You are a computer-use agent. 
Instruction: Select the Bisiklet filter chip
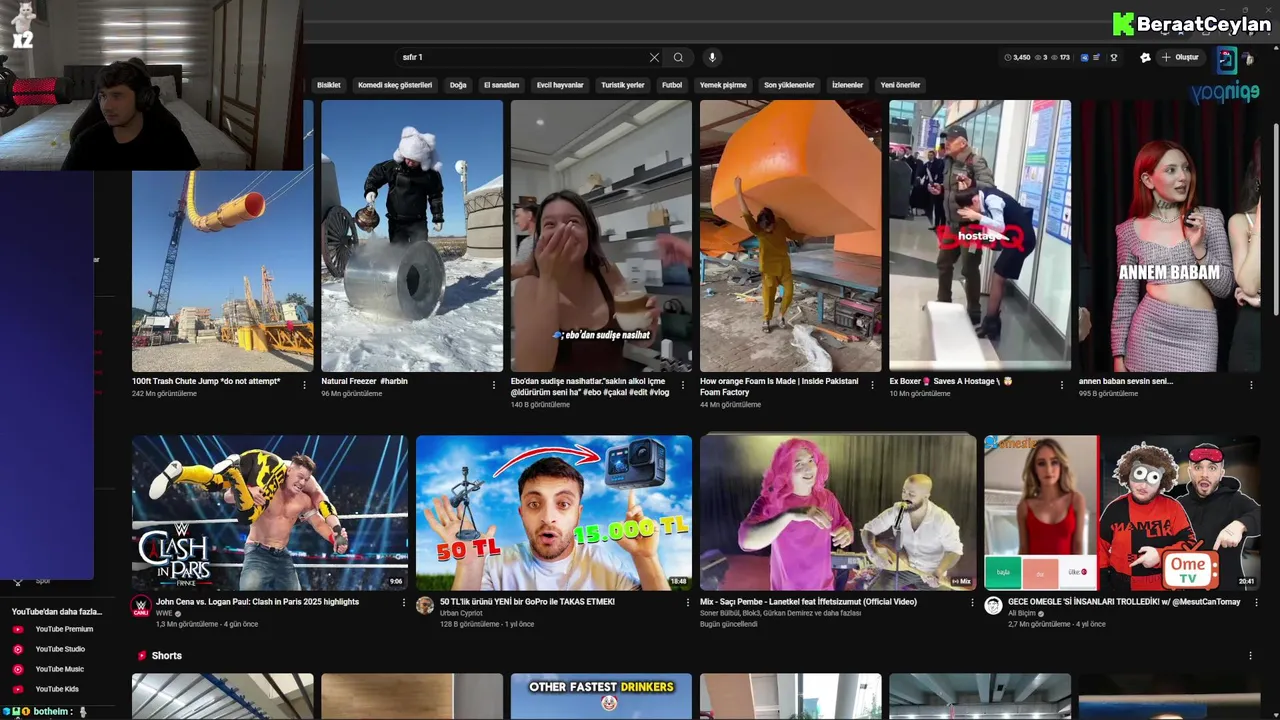[x=329, y=85]
